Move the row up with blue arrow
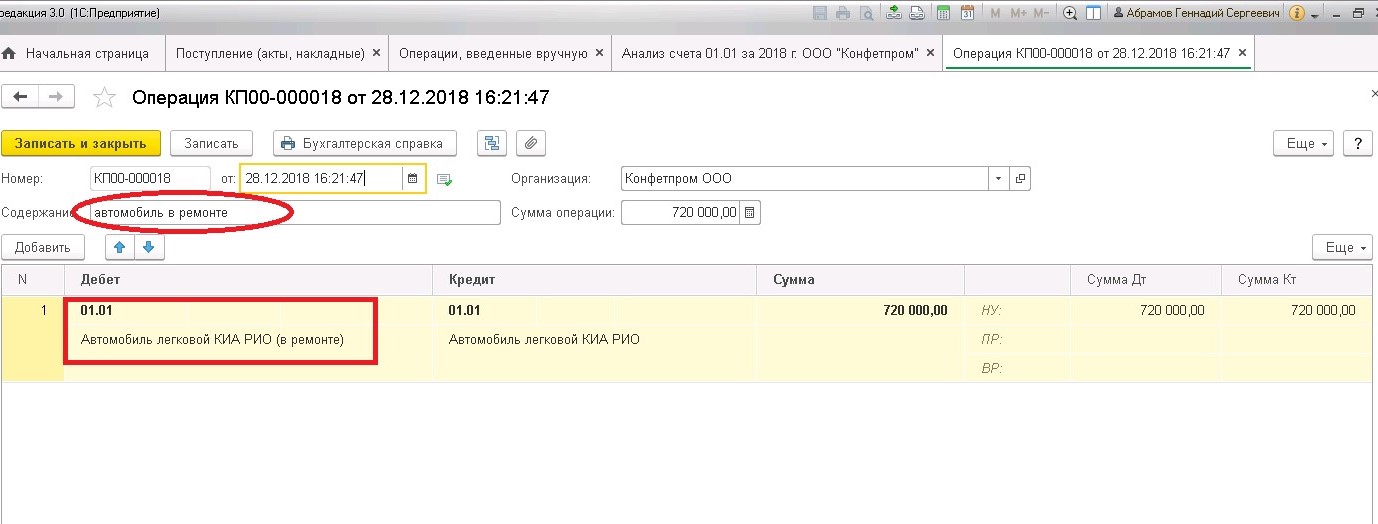The height and width of the screenshot is (524, 1378). click(120, 247)
